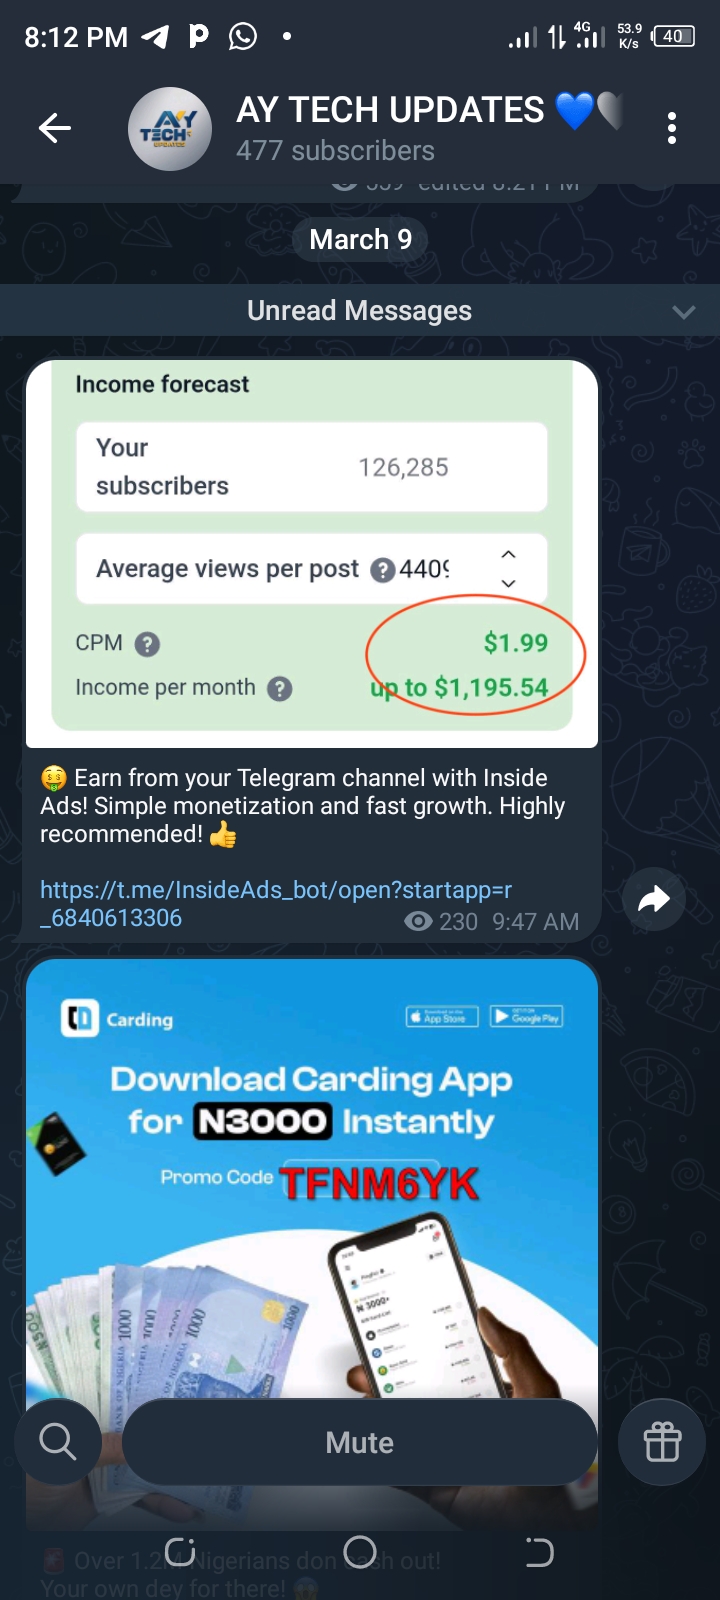The image size is (720, 1600).
Task: Tap the Average views help icon
Action: point(382,570)
